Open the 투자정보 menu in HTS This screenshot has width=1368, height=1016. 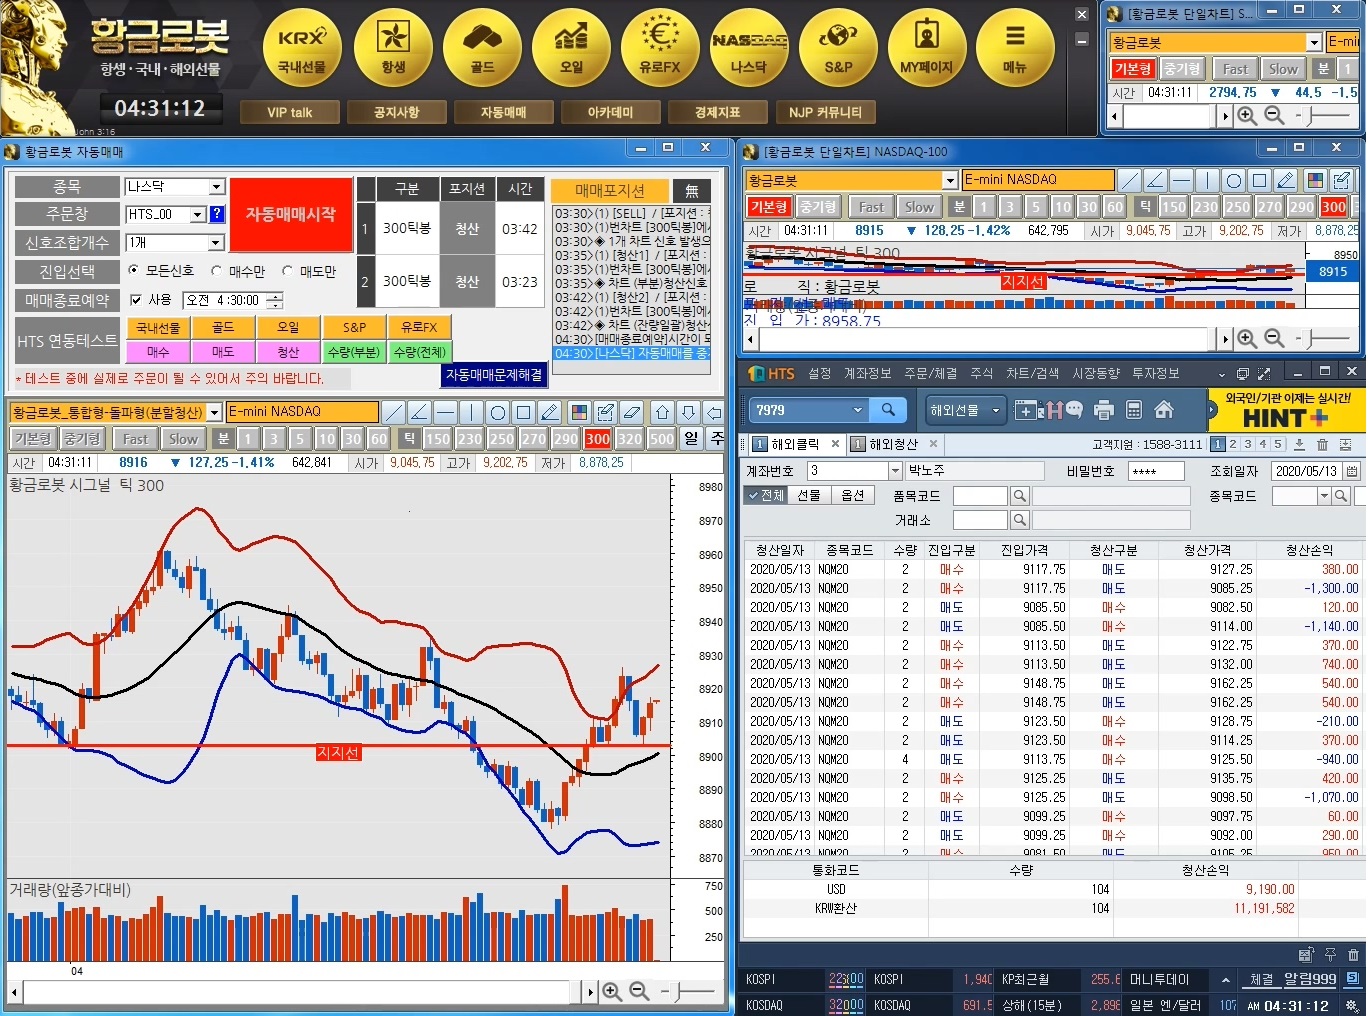click(1155, 373)
